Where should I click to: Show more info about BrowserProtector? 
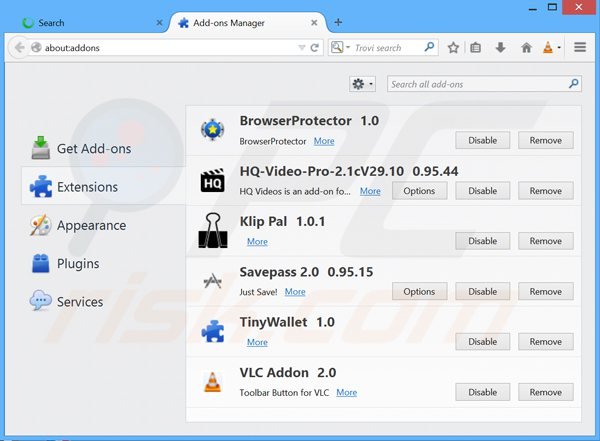tap(324, 141)
